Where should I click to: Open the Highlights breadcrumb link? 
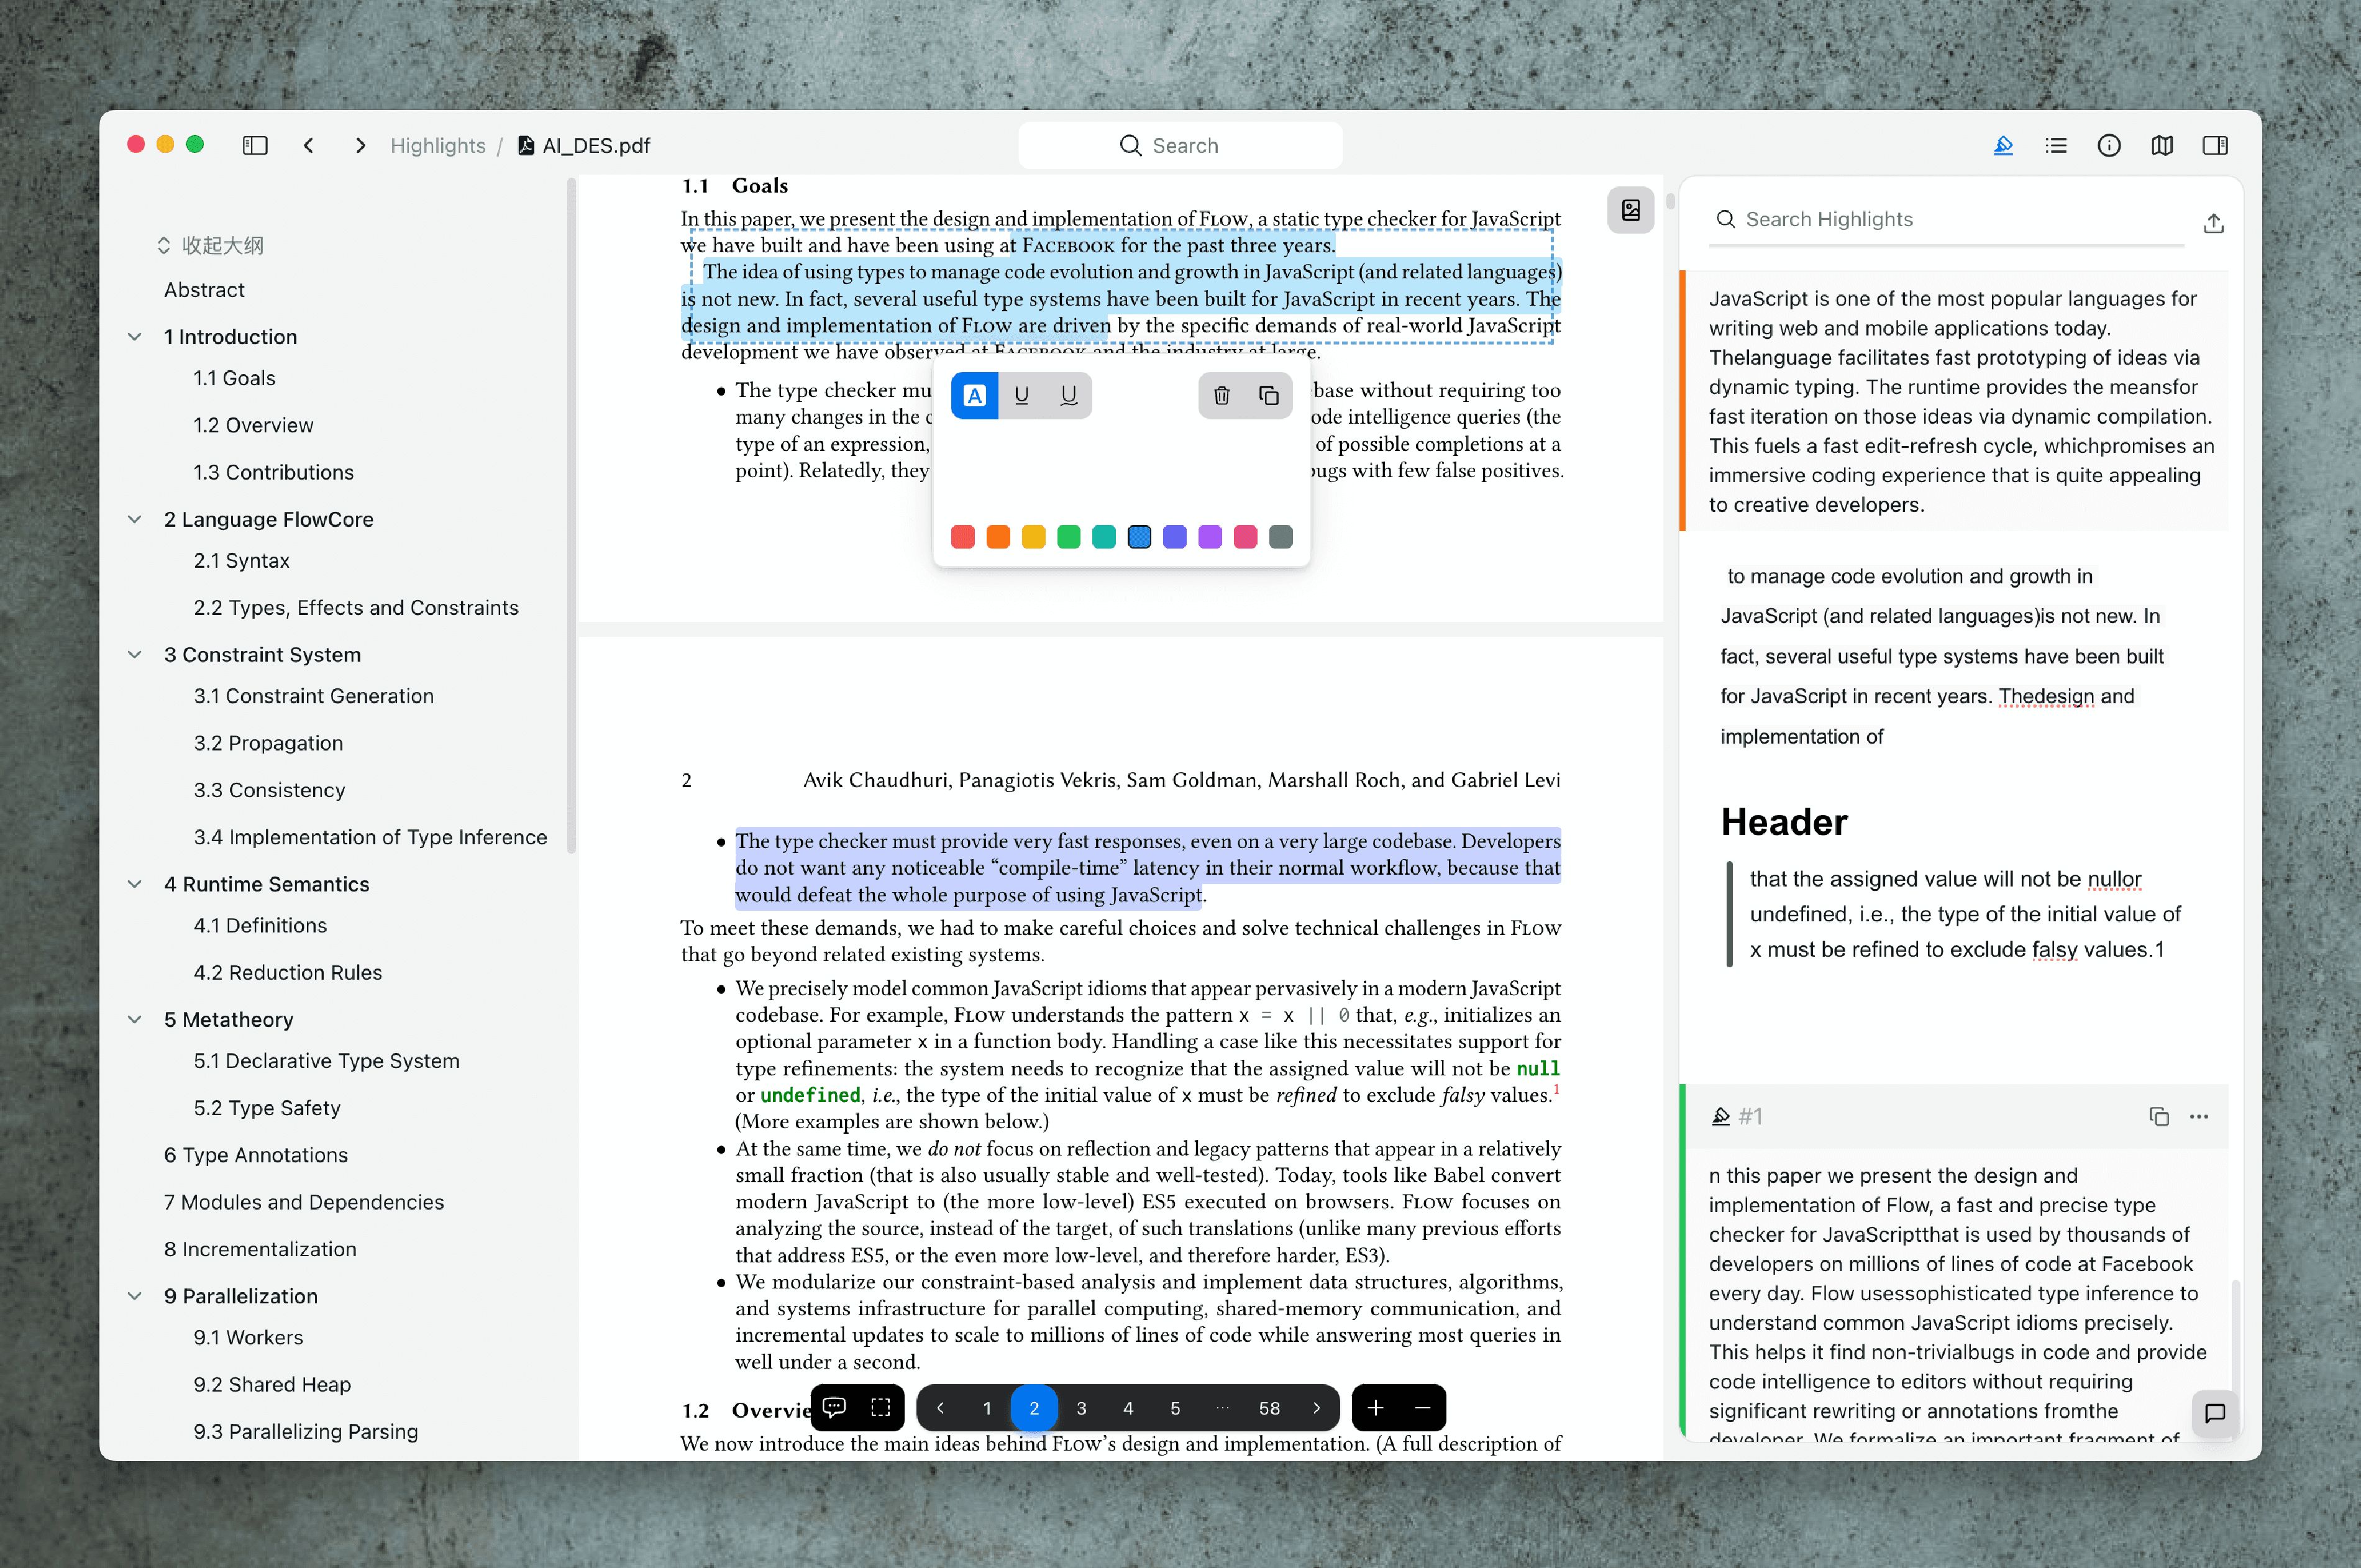(x=437, y=145)
